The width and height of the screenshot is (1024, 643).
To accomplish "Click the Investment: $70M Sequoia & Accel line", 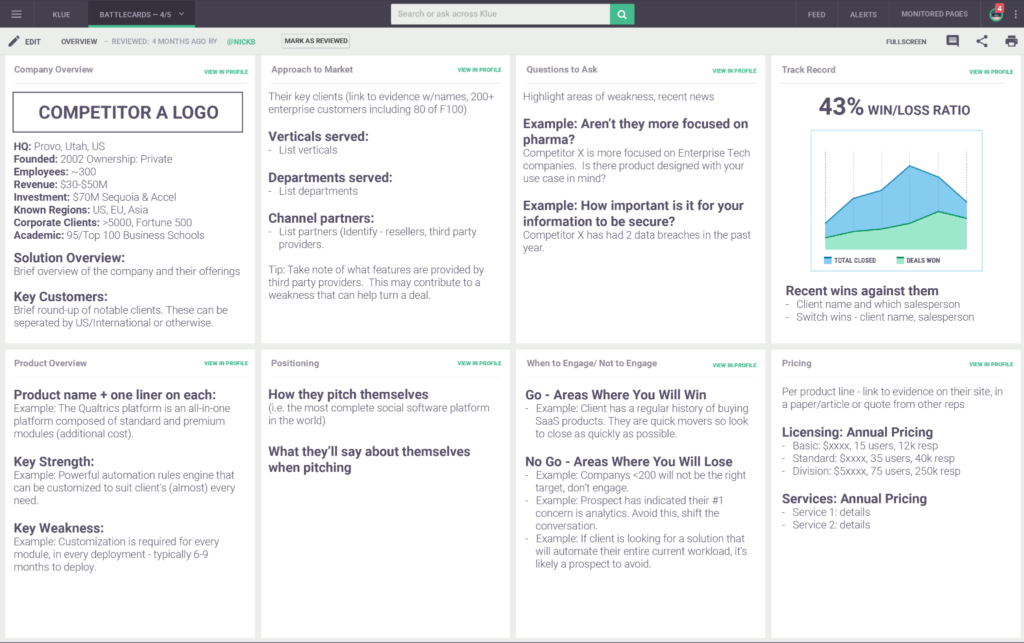I will click(95, 197).
